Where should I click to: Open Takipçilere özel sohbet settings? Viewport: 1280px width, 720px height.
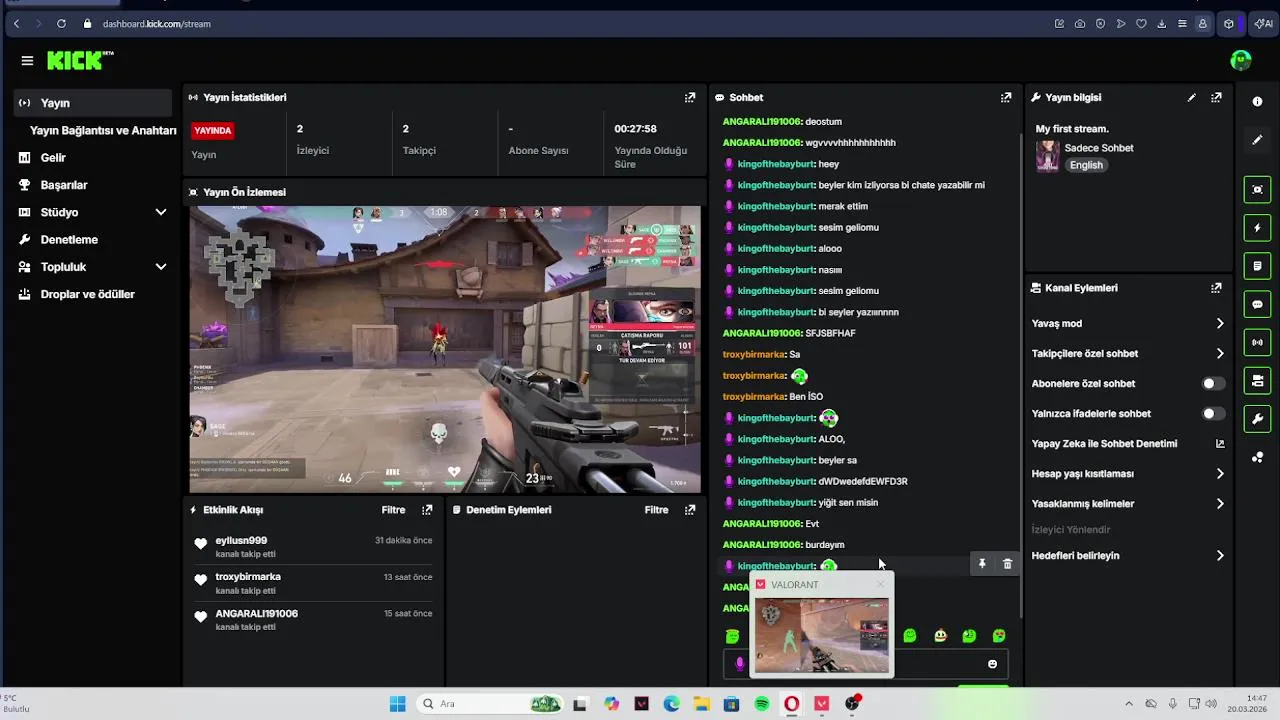[1127, 354]
